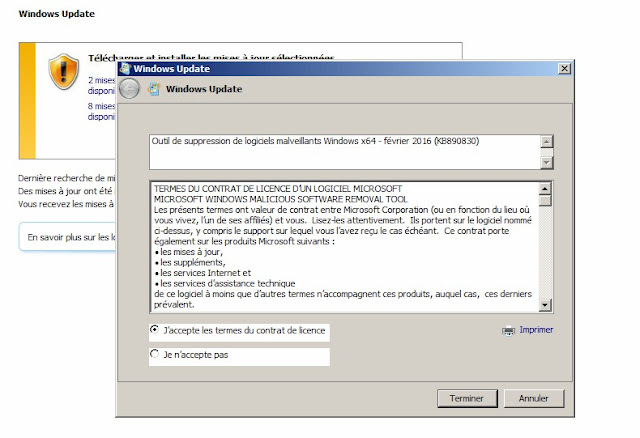Click the Windows Update icon in the title bar

(125, 69)
